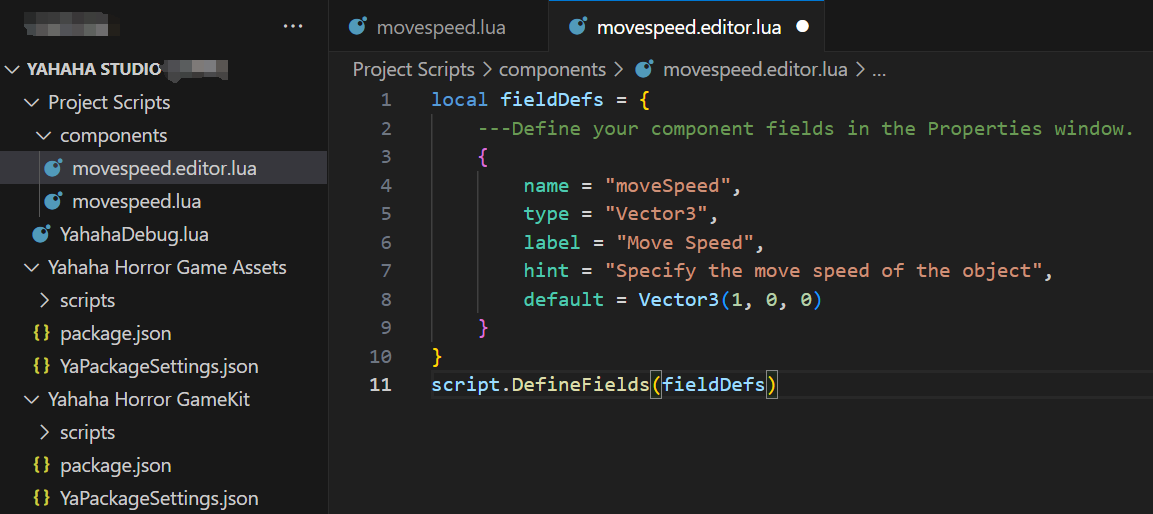Click the unsaved dot on movespeed.editor.lua tab
Screen dimensions: 1153x514
pyautogui.click(x=802, y=27)
